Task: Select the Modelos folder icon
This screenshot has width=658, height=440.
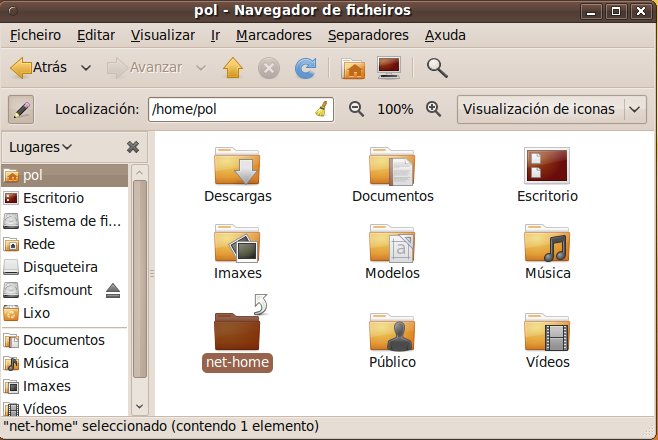Action: pyautogui.click(x=392, y=243)
